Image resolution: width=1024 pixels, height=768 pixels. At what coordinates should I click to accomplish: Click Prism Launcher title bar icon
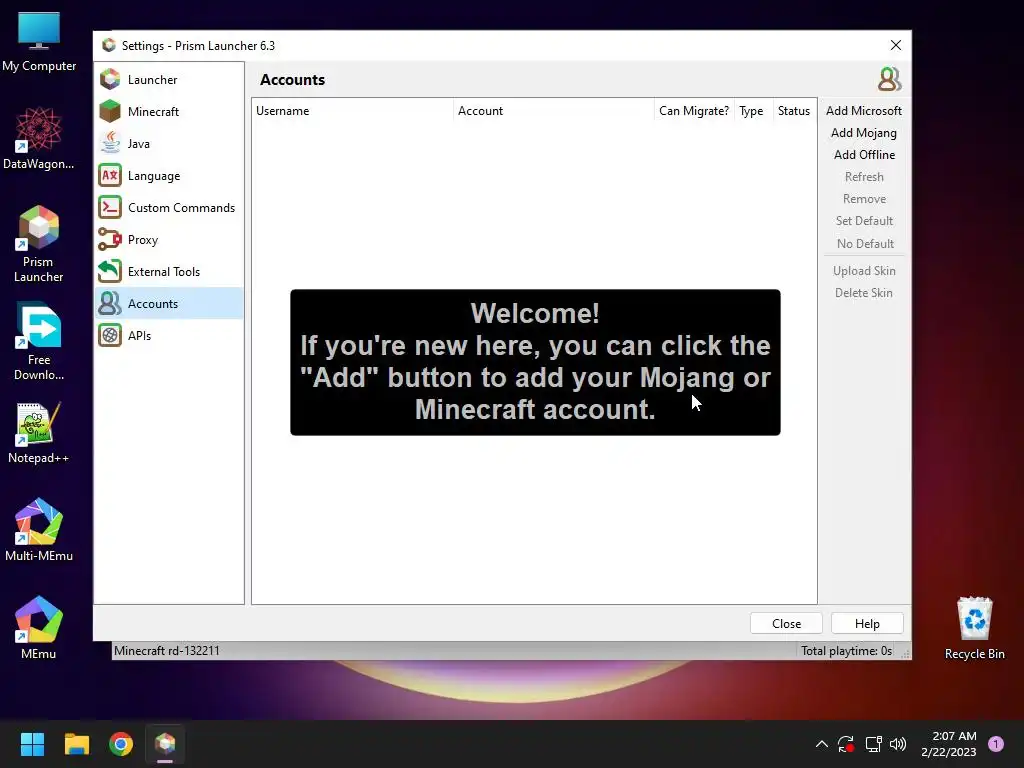109,45
